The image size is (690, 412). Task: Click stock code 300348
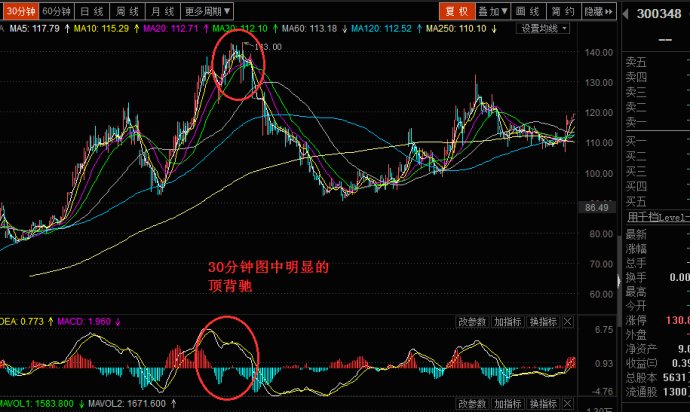point(659,14)
